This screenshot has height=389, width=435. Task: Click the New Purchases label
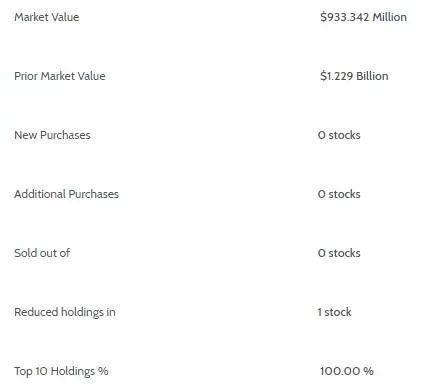tap(52, 135)
